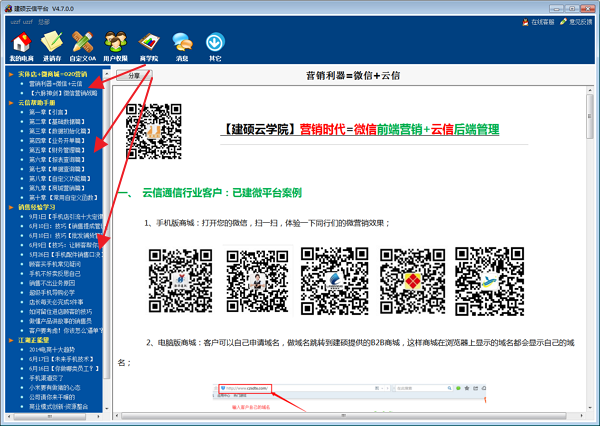This screenshot has width=600, height=426.
Task: Click the app logo in title bar
Action: [x=8, y=8]
